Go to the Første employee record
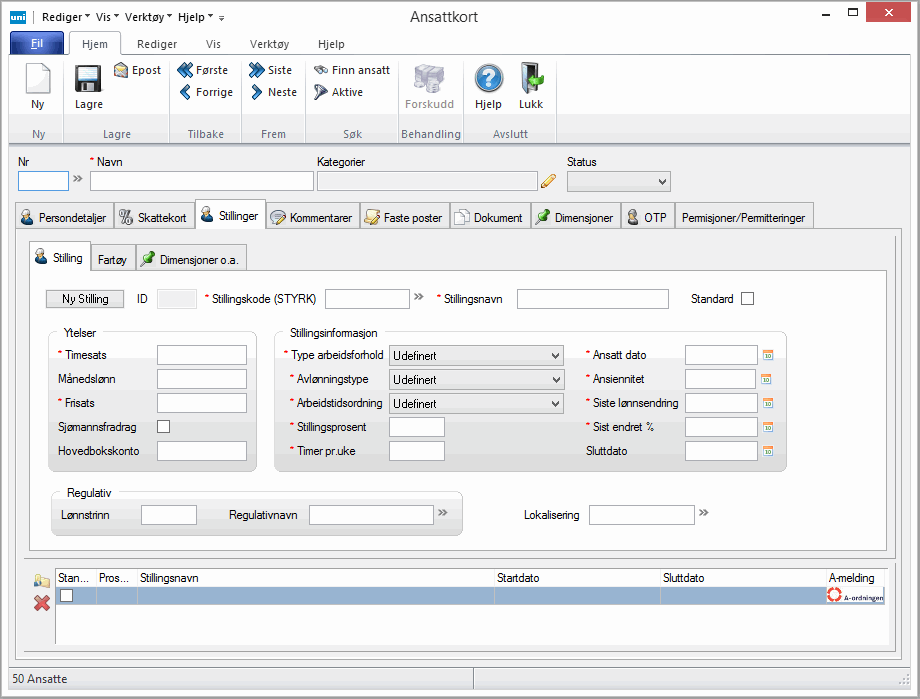This screenshot has height=699, width=920. pyautogui.click(x=203, y=70)
